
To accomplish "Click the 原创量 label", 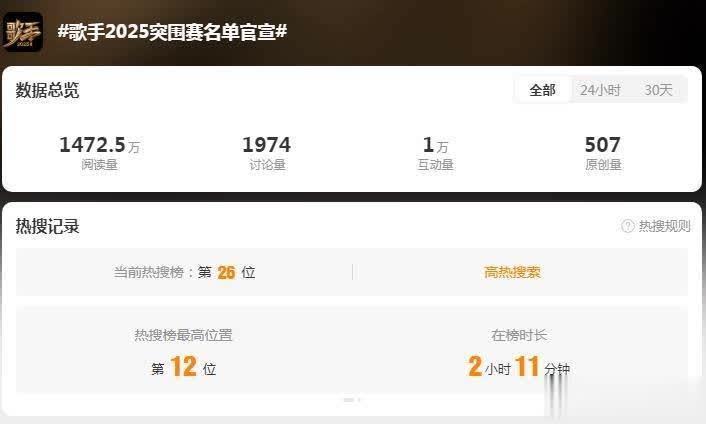I will click(603, 165).
